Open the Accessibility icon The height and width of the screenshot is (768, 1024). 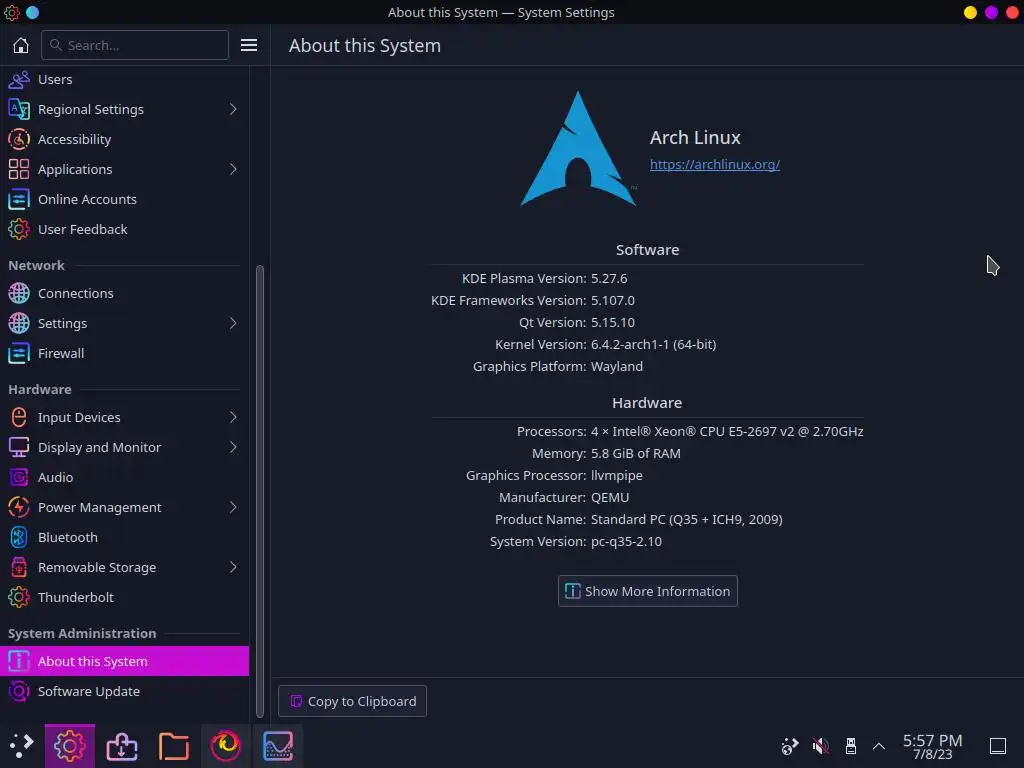(19, 139)
